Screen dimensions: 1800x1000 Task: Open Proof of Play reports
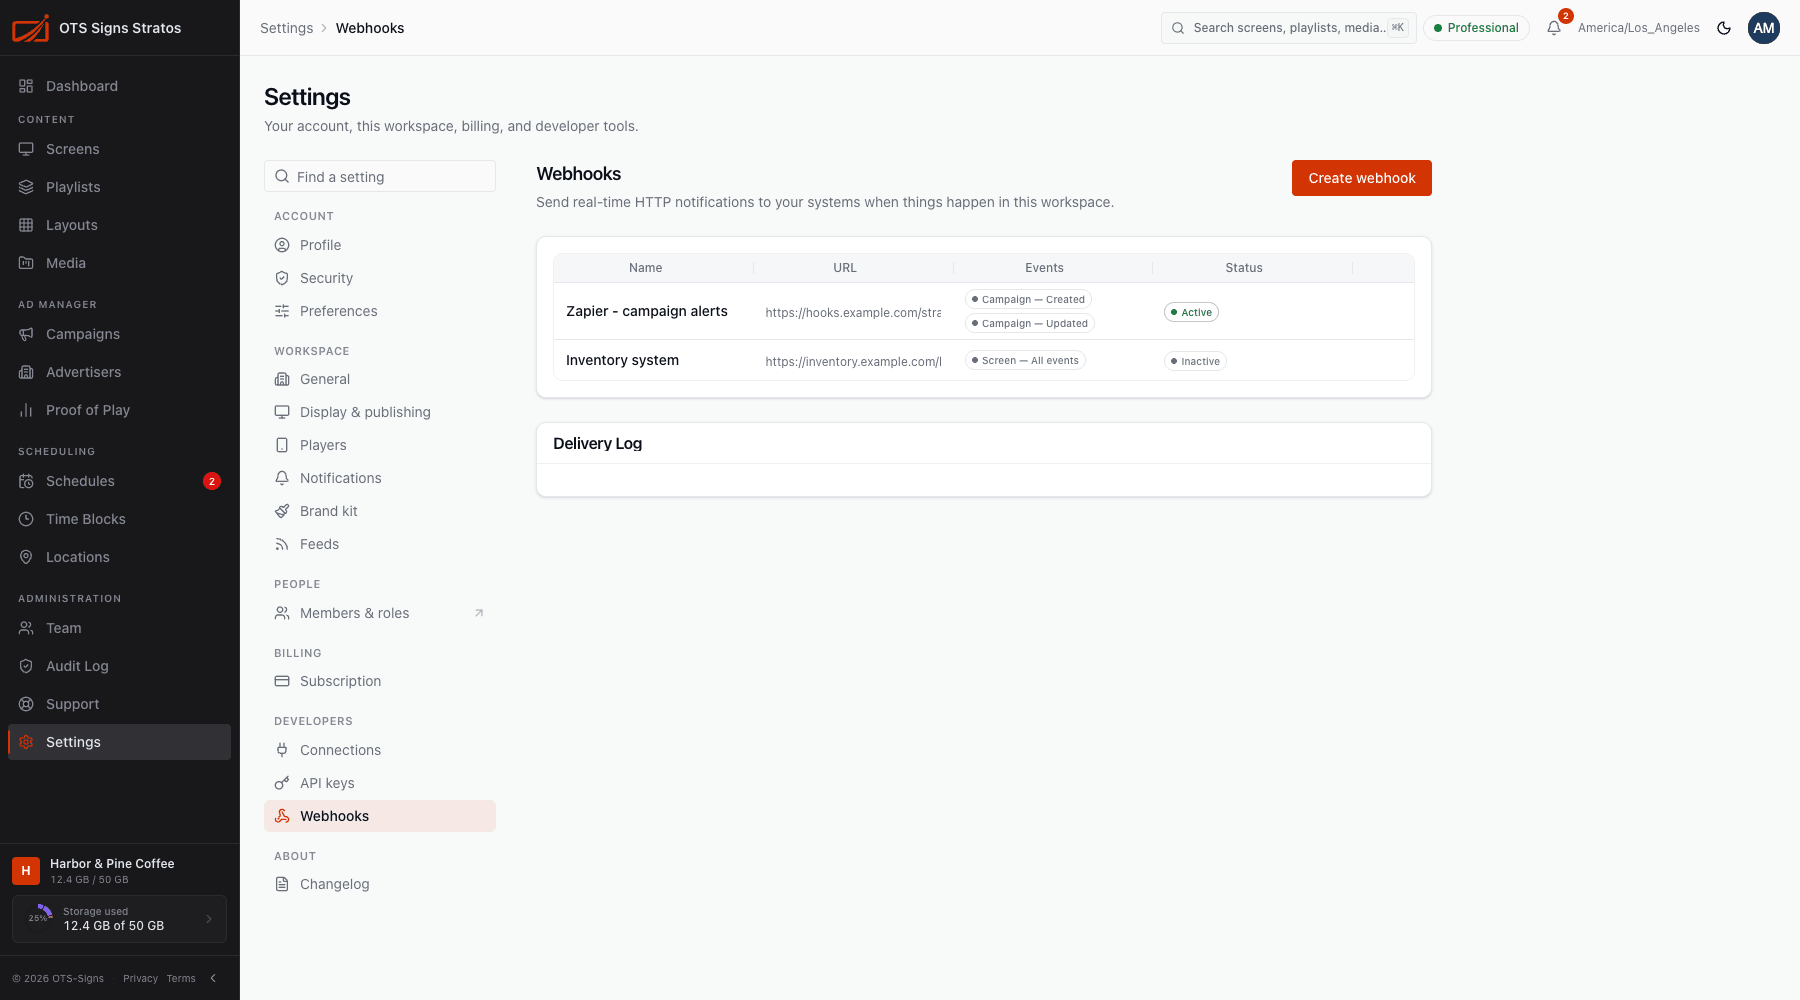(119, 410)
